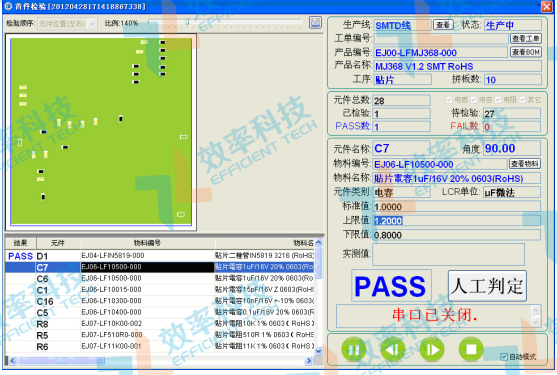Click the green pause playback button
Viewport: 557px width, 375px height.
[x=353, y=350]
